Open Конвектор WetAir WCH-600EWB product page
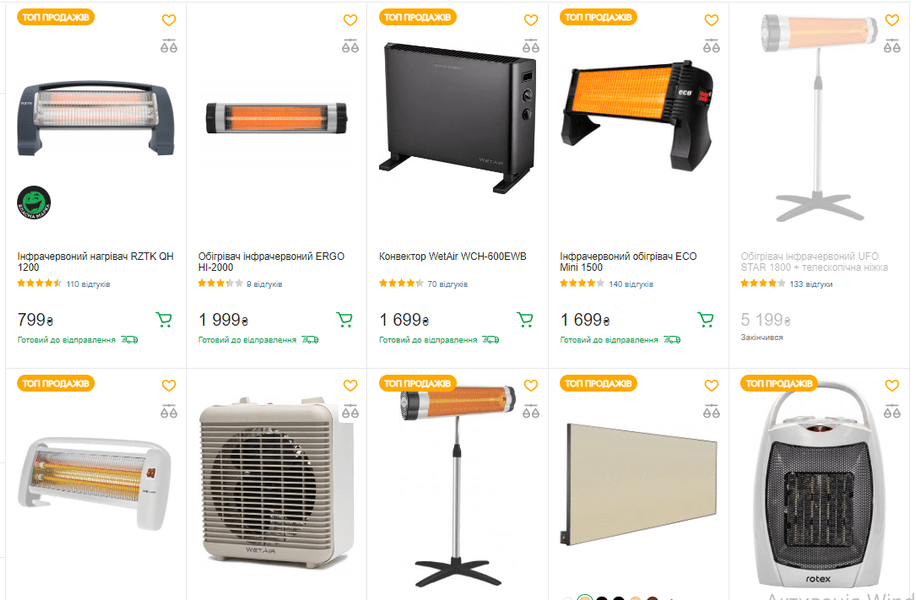Image resolution: width=916 pixels, height=600 pixels. click(x=453, y=256)
